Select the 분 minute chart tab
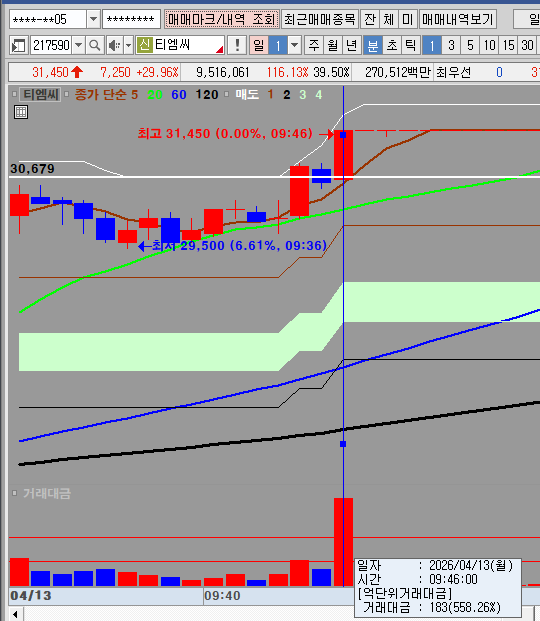540x621 pixels. click(x=372, y=46)
